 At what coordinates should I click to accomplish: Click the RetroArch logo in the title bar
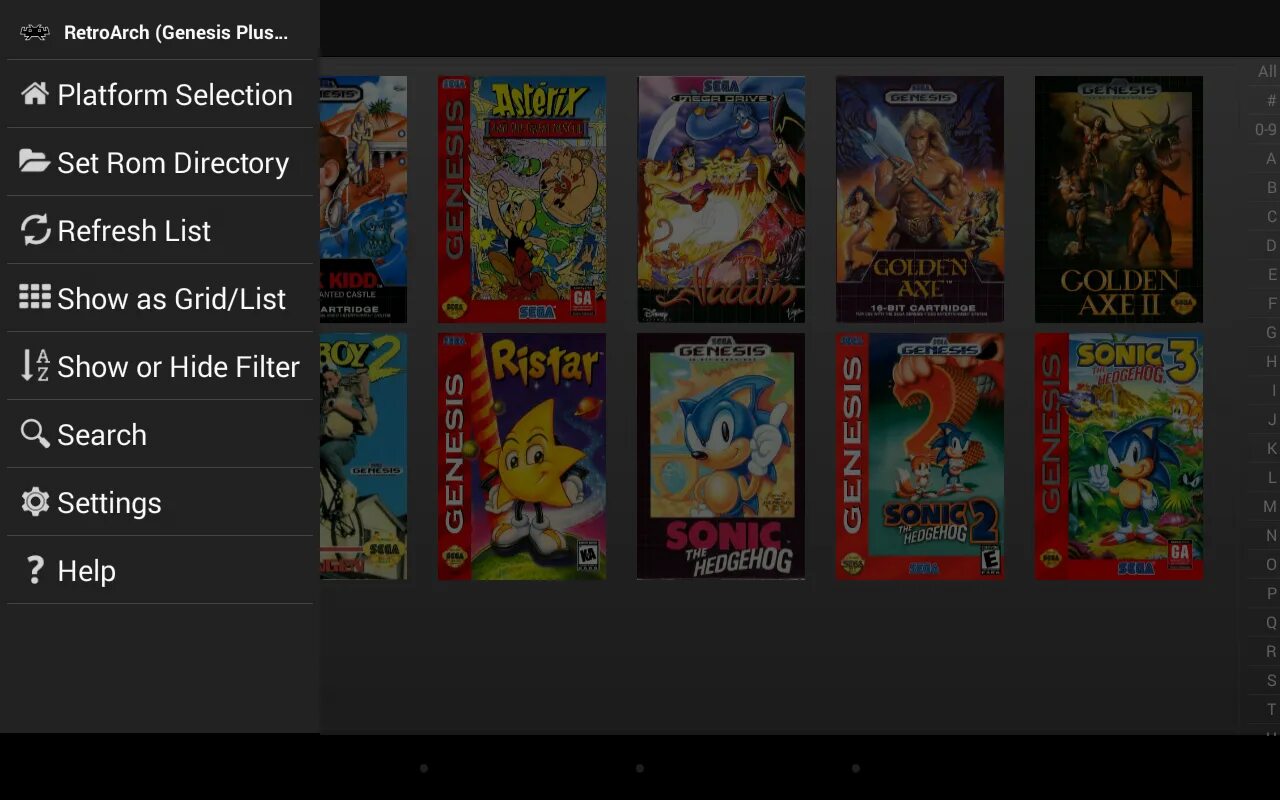click(33, 31)
